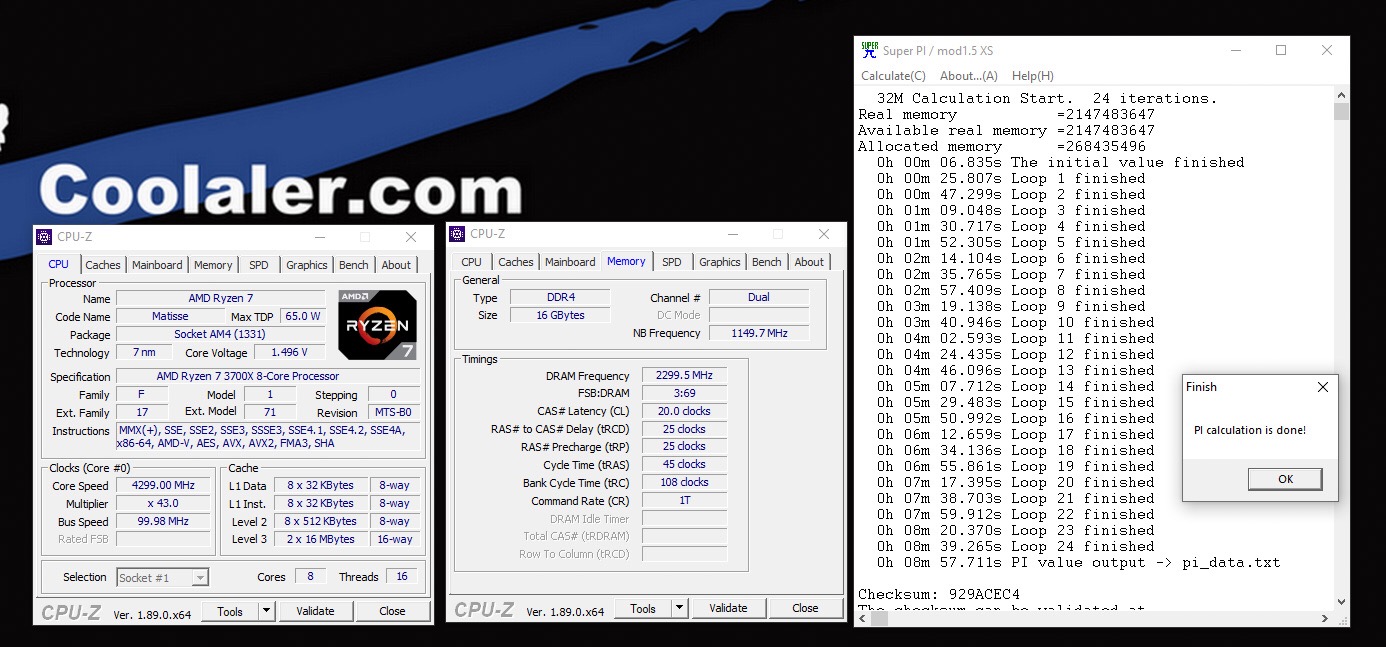Click the "PI value output -> pi_data.txt" line
The height and width of the screenshot is (647, 1386).
pyautogui.click(x=1145, y=562)
